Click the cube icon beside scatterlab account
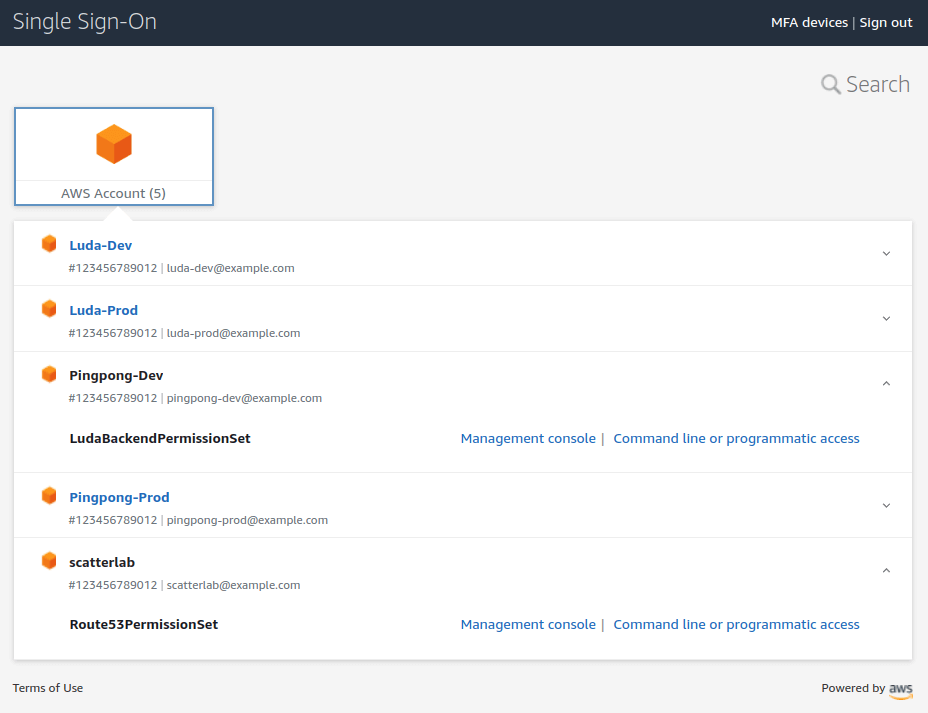The width and height of the screenshot is (928, 713). 49,561
